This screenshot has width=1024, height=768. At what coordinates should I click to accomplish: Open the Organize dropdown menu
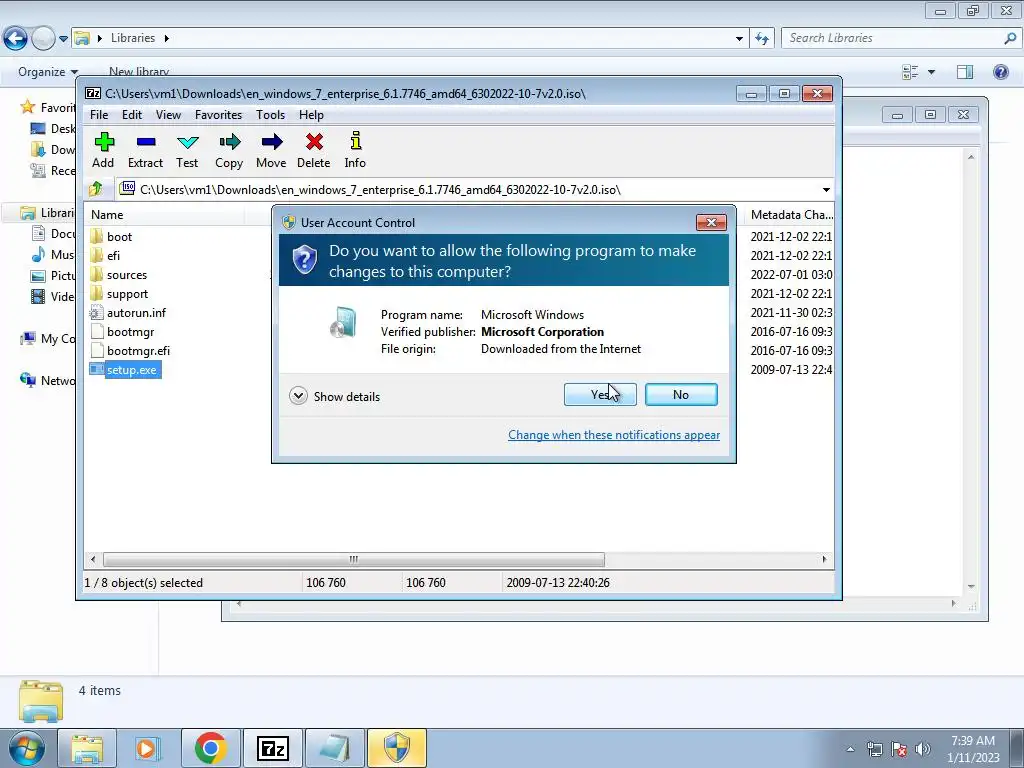pos(48,72)
